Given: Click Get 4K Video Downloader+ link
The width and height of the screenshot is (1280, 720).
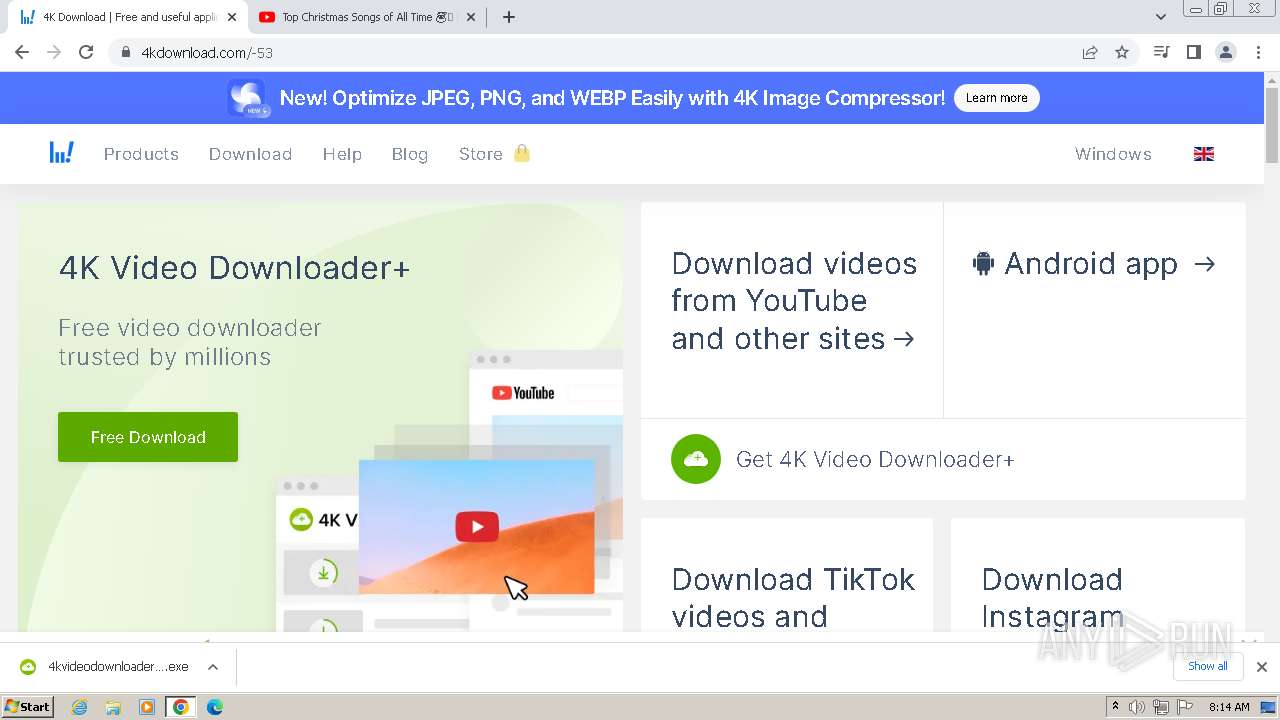Looking at the screenshot, I should 875,459.
